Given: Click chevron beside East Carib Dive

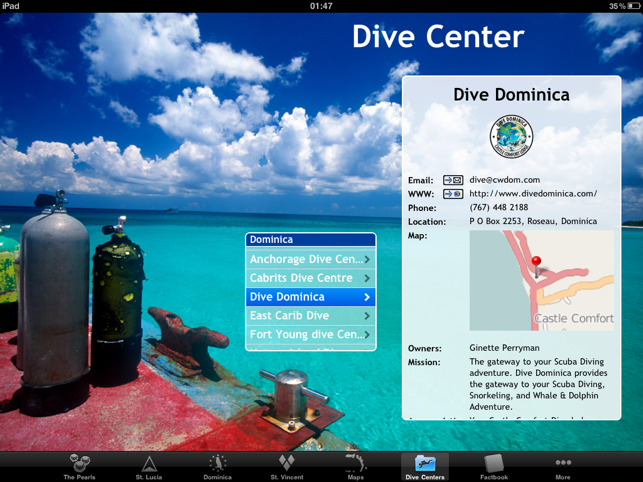Looking at the screenshot, I should click(x=367, y=316).
